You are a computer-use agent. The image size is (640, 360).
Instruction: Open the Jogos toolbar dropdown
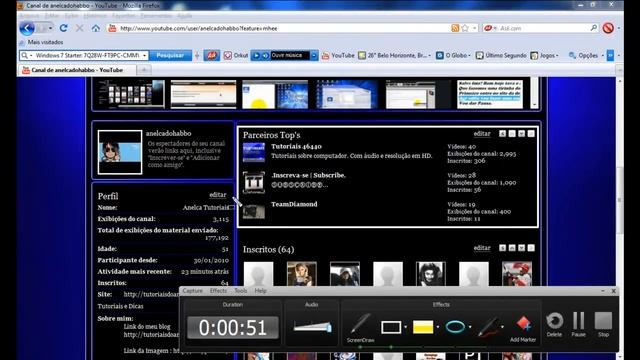click(x=557, y=55)
